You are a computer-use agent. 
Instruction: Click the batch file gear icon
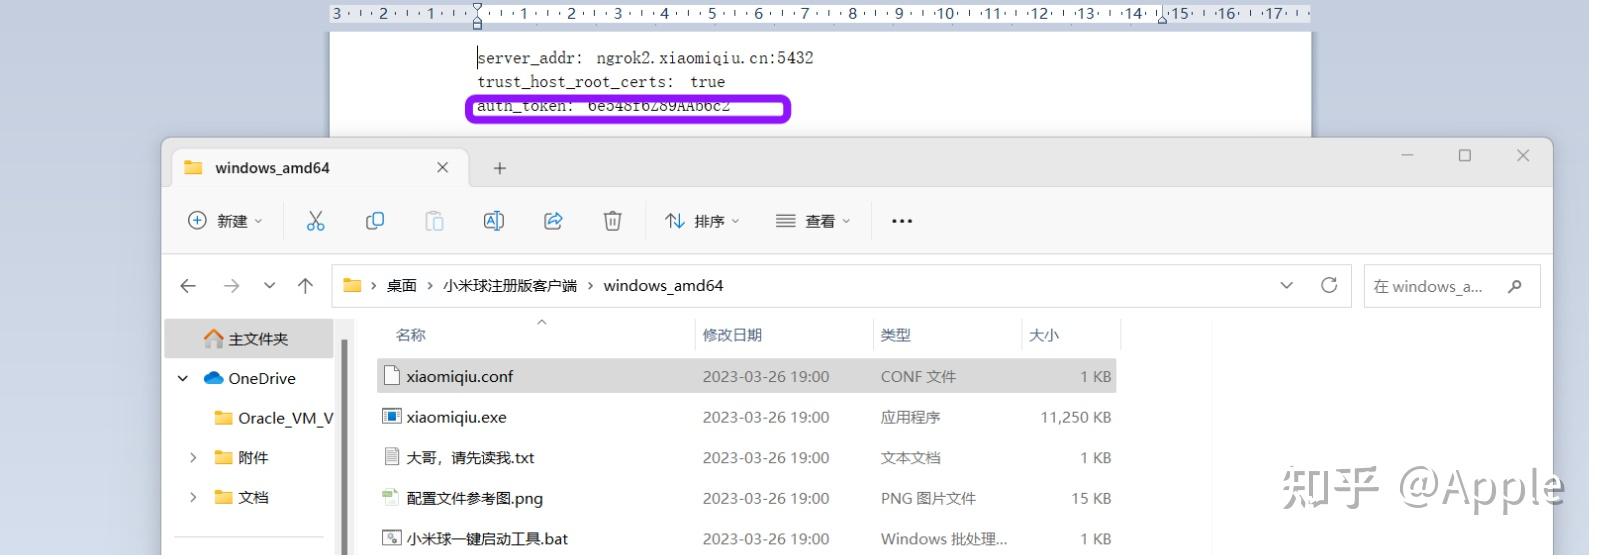(392, 538)
